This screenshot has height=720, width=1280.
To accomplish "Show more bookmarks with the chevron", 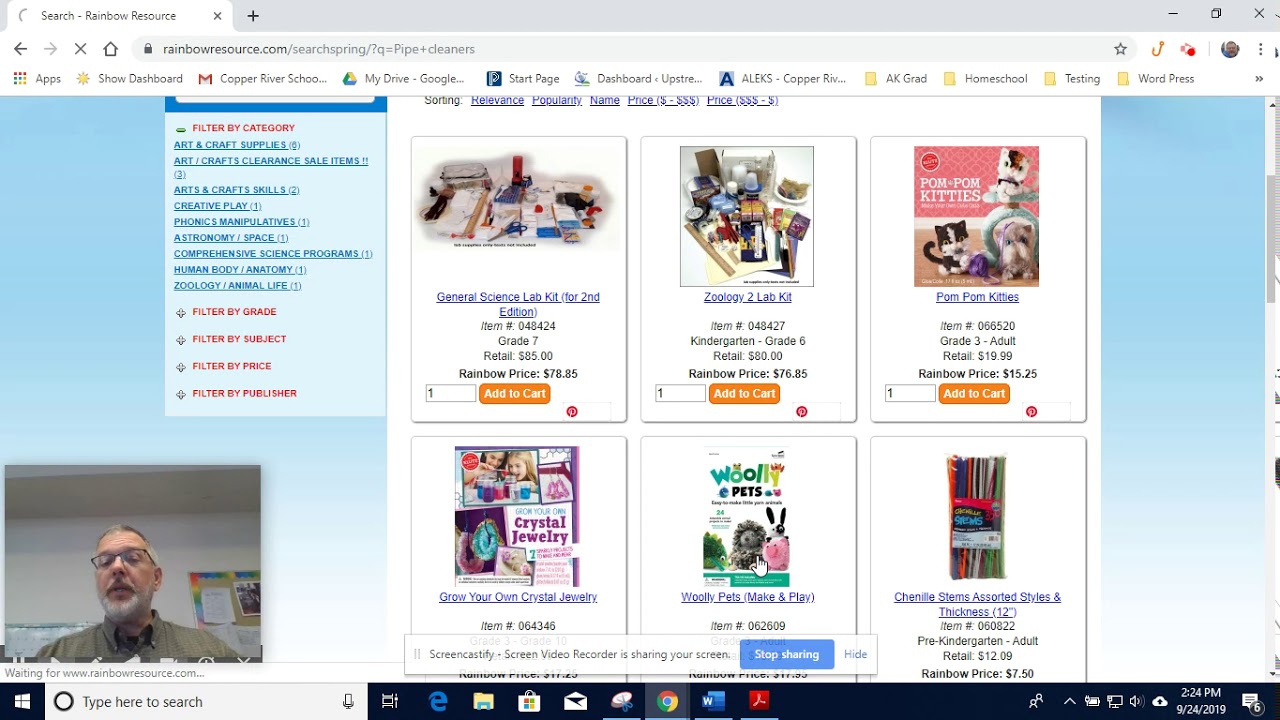I will click(1258, 78).
